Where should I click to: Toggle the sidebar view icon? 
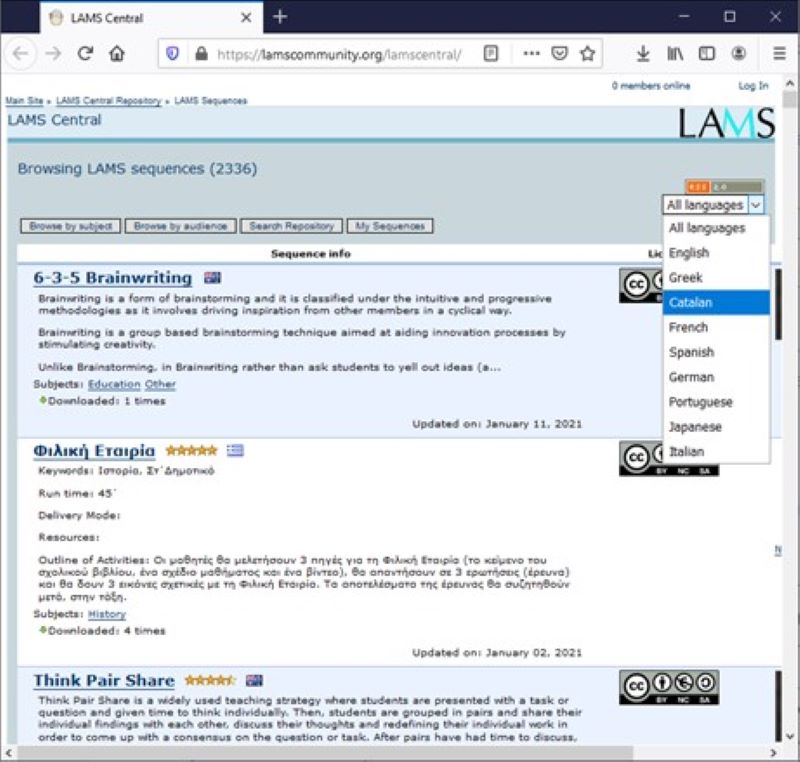pos(707,54)
